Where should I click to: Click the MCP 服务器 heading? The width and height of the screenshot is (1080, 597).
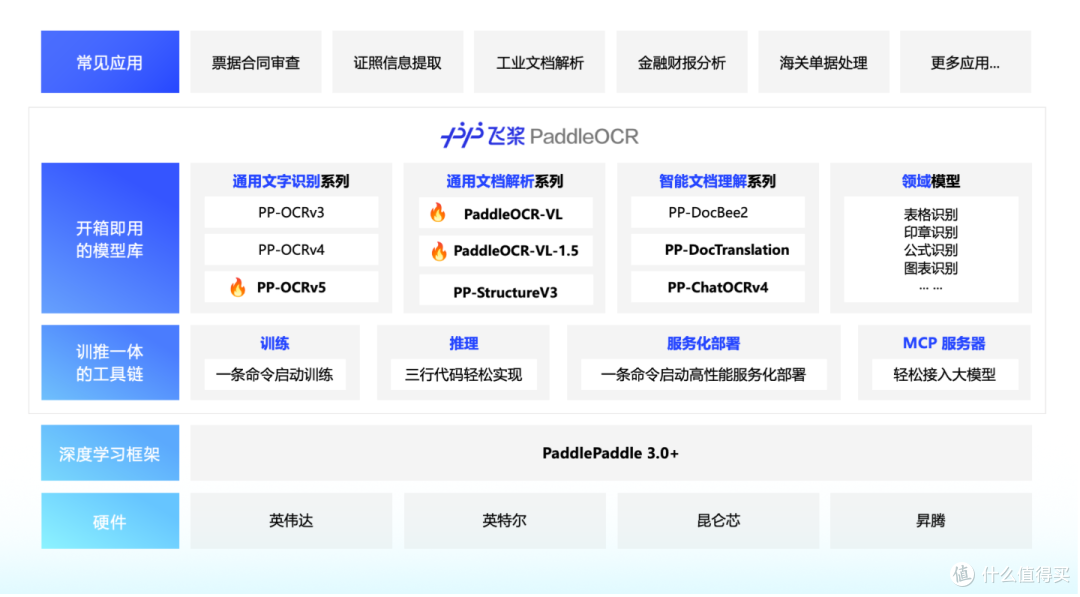(944, 343)
